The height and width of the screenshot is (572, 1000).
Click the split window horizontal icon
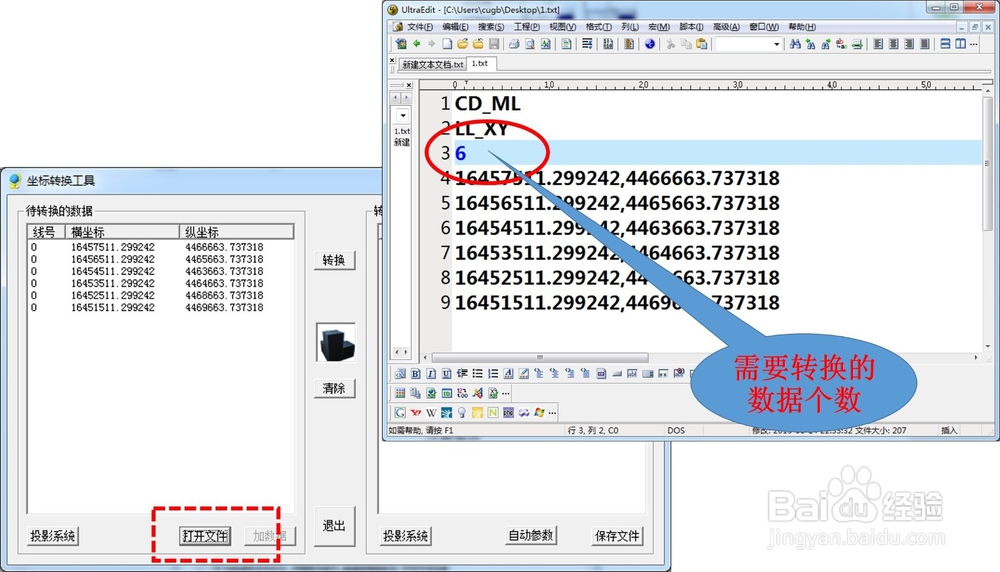tap(945, 44)
